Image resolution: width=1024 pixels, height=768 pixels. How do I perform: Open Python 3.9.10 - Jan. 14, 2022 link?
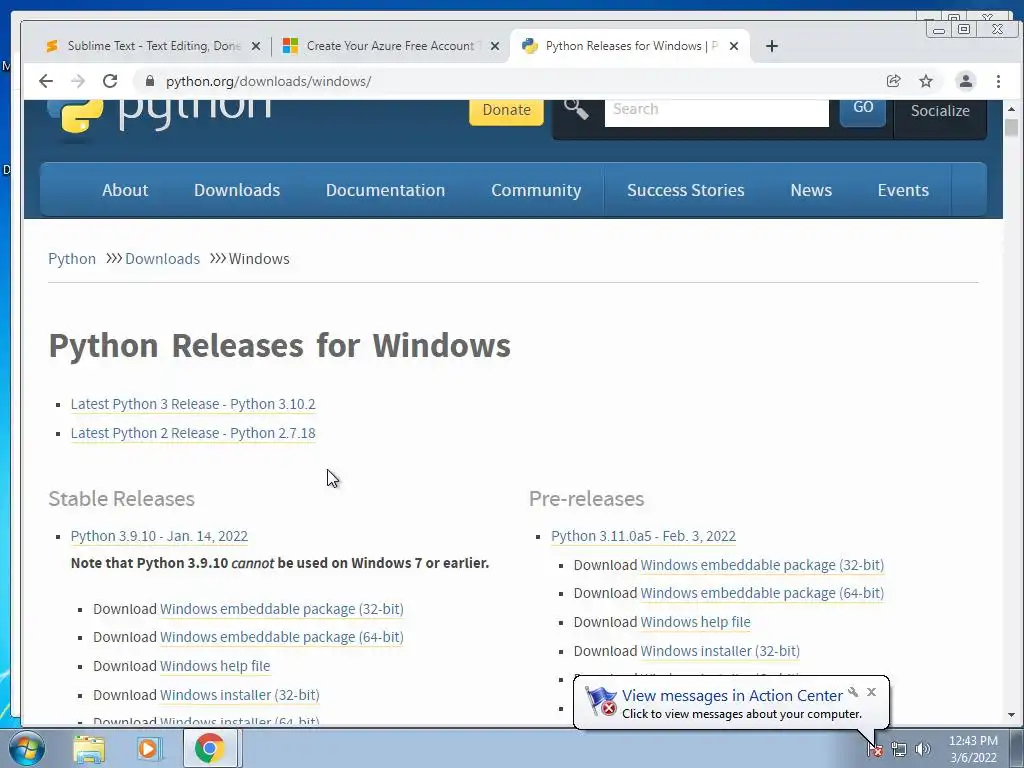tap(159, 536)
